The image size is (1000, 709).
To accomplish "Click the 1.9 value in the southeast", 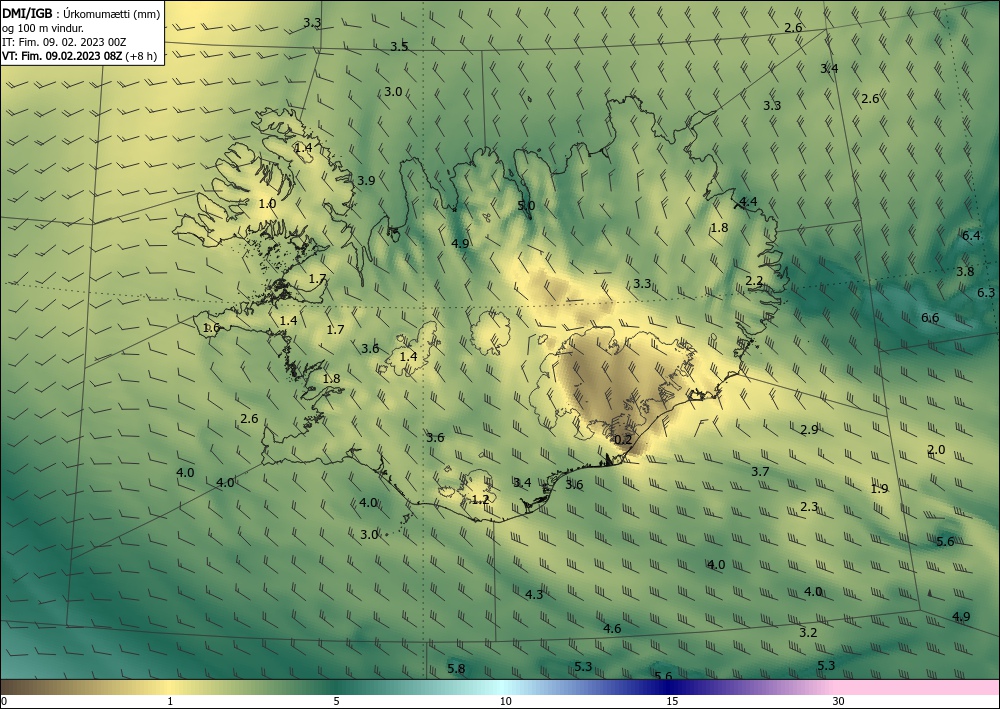I will pyautogui.click(x=879, y=489).
